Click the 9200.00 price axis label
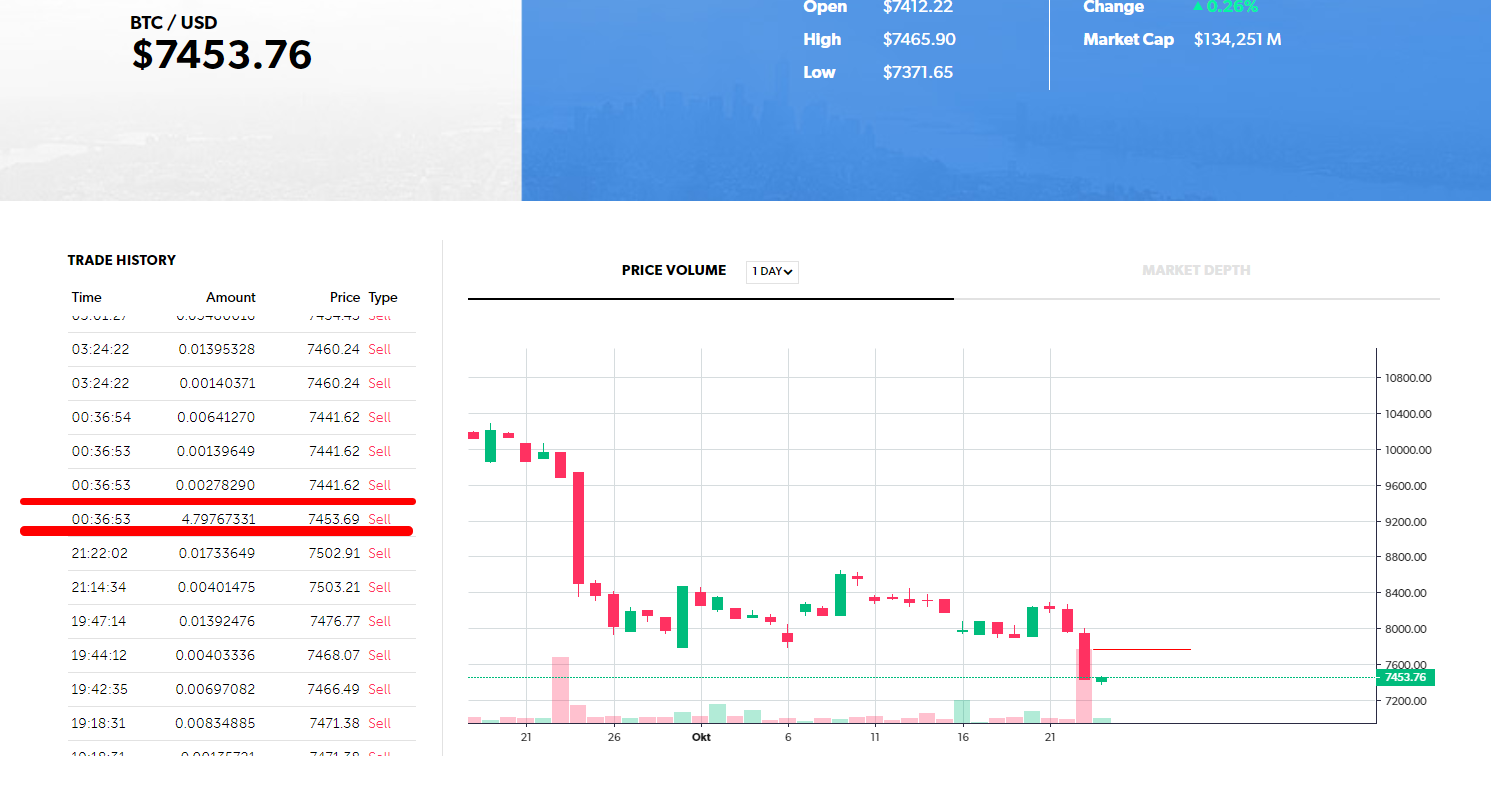Viewport: 1491px width, 794px height. click(1408, 522)
